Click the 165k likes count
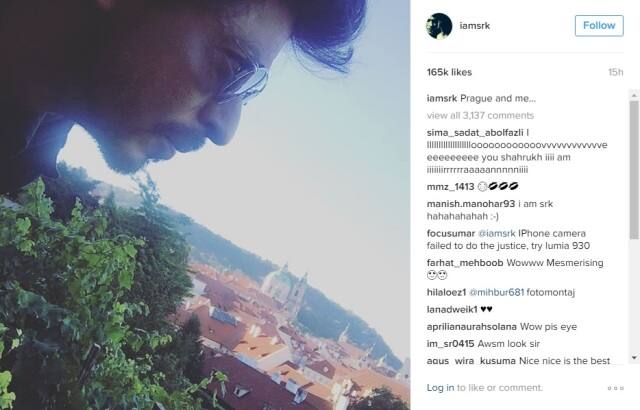Image resolution: width=640 pixels, height=410 pixels. point(449,72)
